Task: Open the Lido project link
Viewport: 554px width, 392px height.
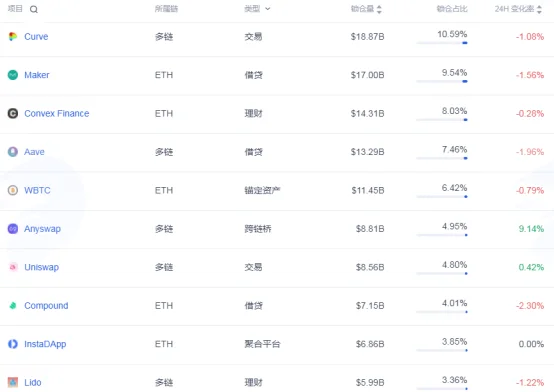Action: click(33, 382)
